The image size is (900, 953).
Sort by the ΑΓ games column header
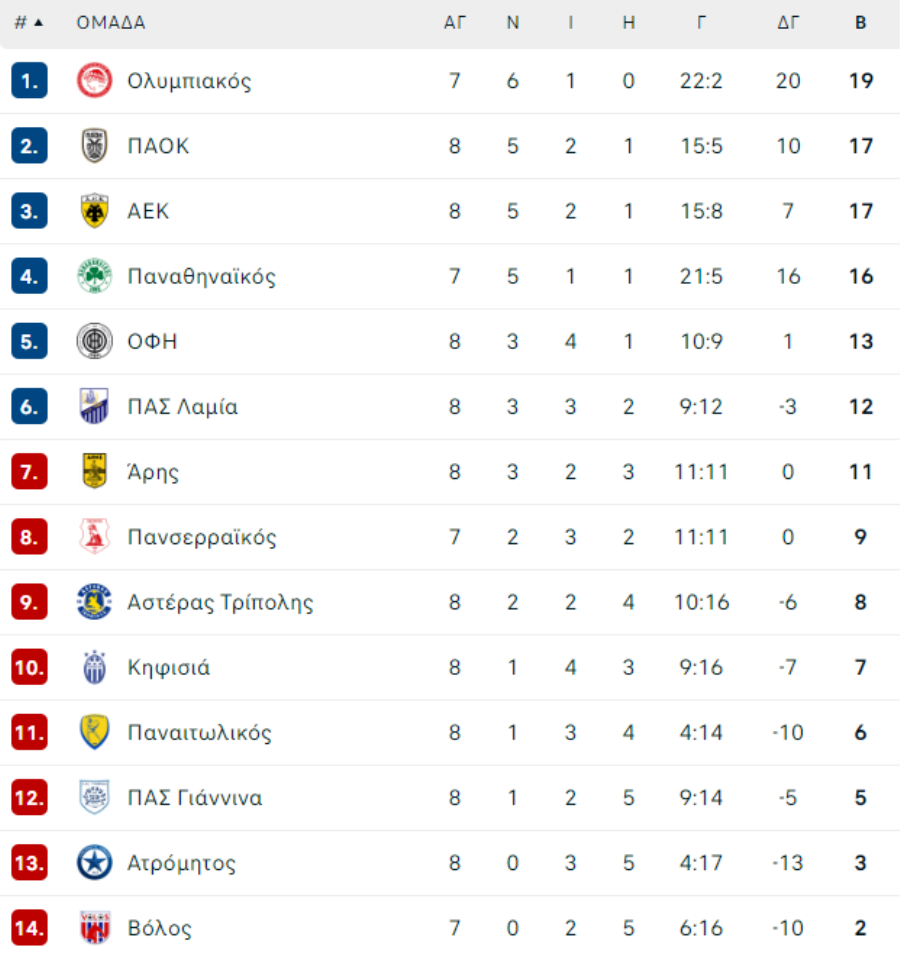[455, 23]
